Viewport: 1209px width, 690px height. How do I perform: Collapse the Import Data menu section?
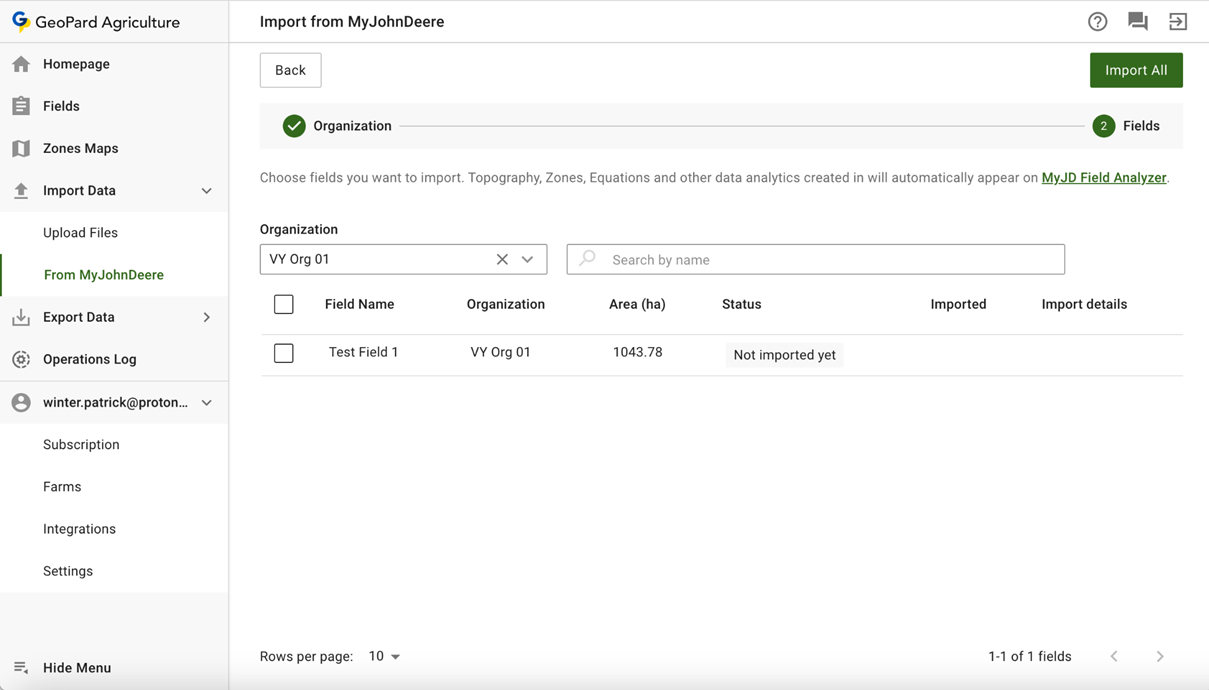point(206,190)
